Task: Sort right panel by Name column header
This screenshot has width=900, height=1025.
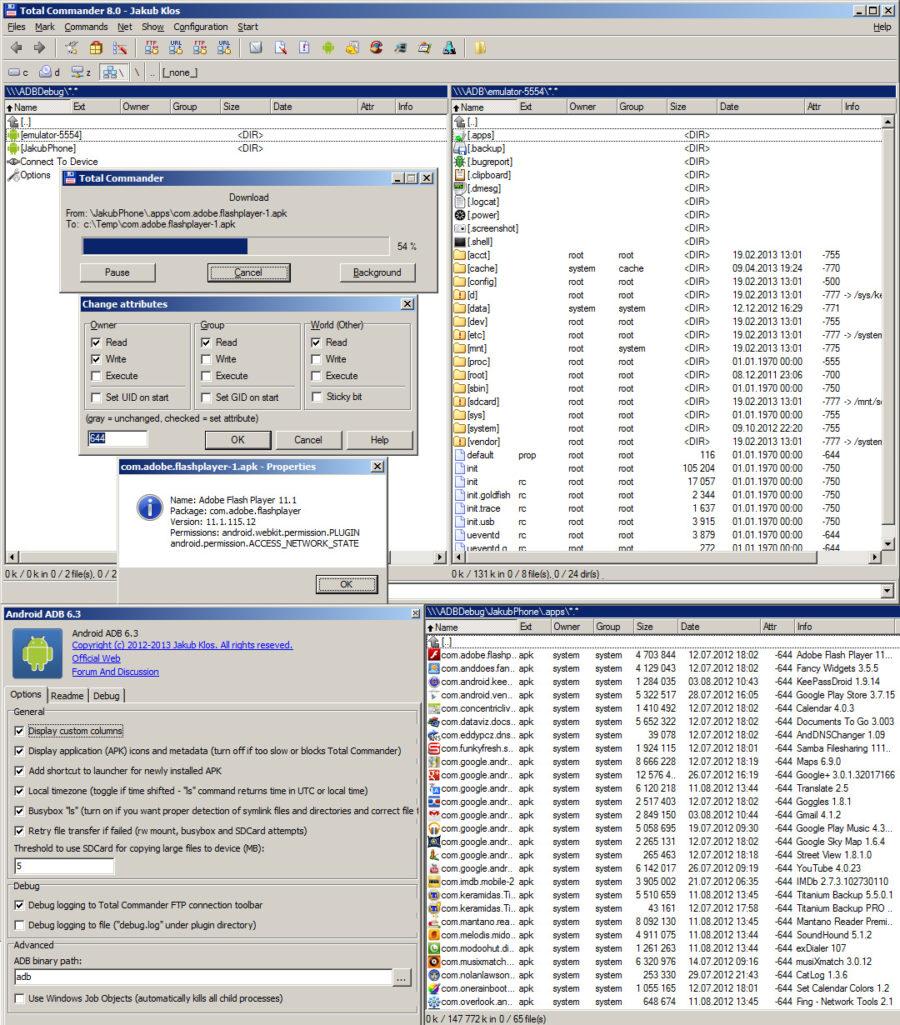Action: point(484,107)
